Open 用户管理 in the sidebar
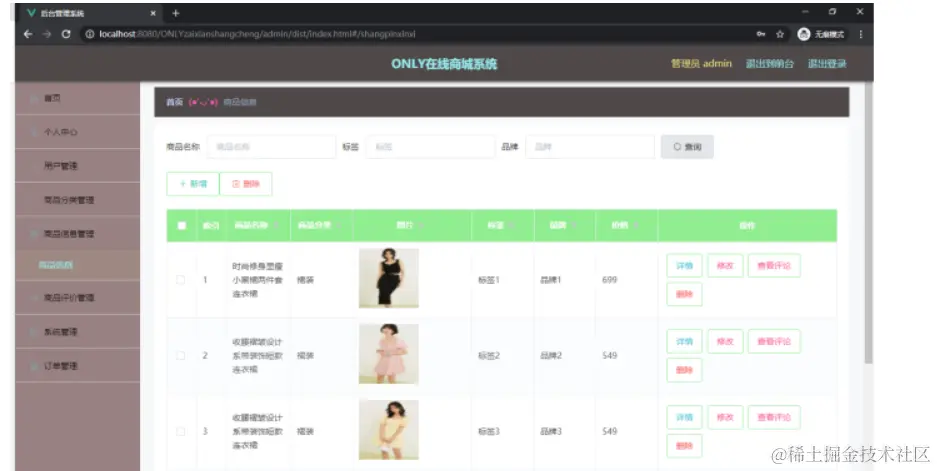Viewport: 937px width, 471px height. pyautogui.click(x=78, y=166)
